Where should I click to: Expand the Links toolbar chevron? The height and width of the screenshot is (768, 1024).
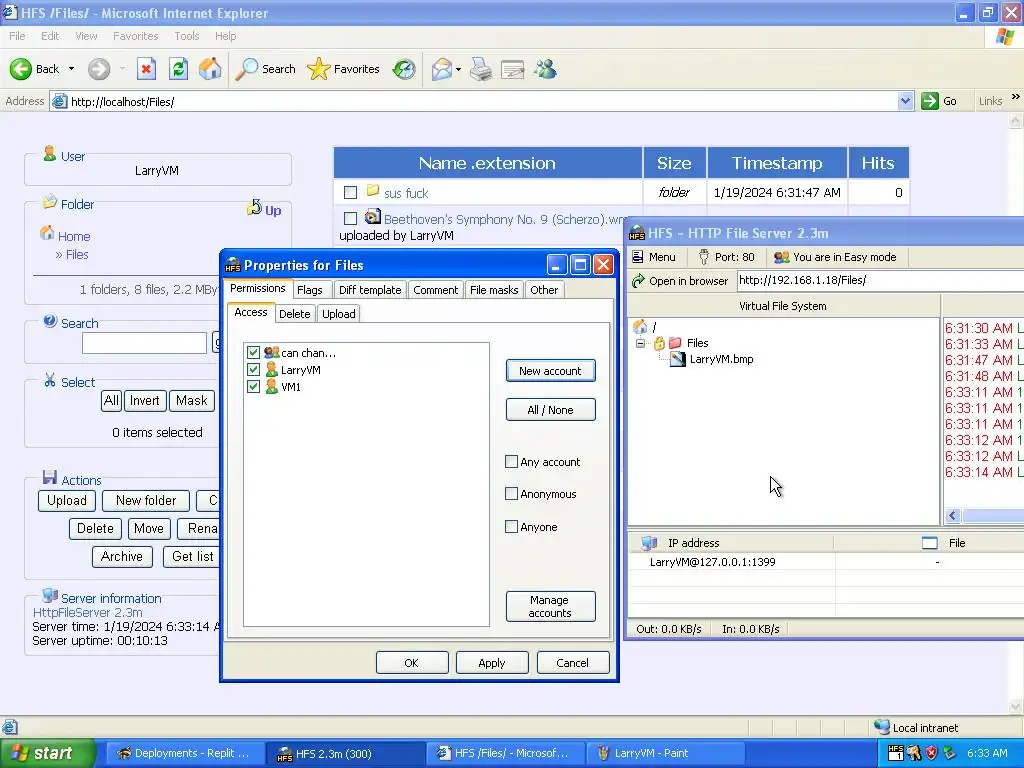click(x=1016, y=97)
